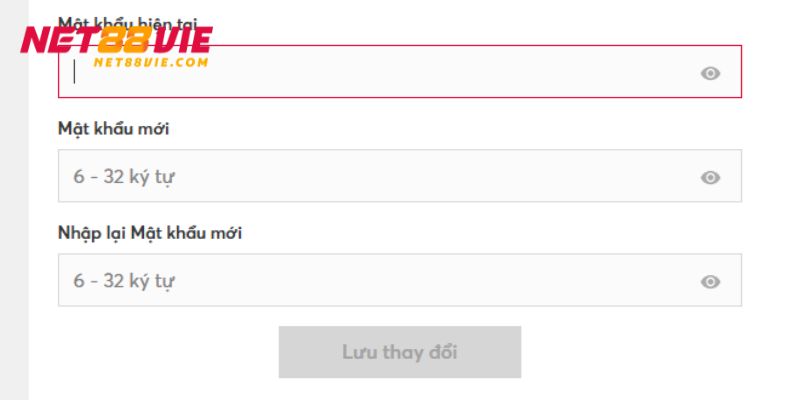The height and width of the screenshot is (400, 800).
Task: Click the 6 - 32 ký tự placeholder in confirm field
Action: (x=124, y=281)
